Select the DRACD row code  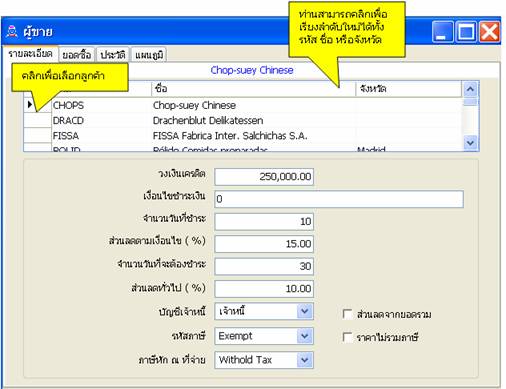coord(68,120)
